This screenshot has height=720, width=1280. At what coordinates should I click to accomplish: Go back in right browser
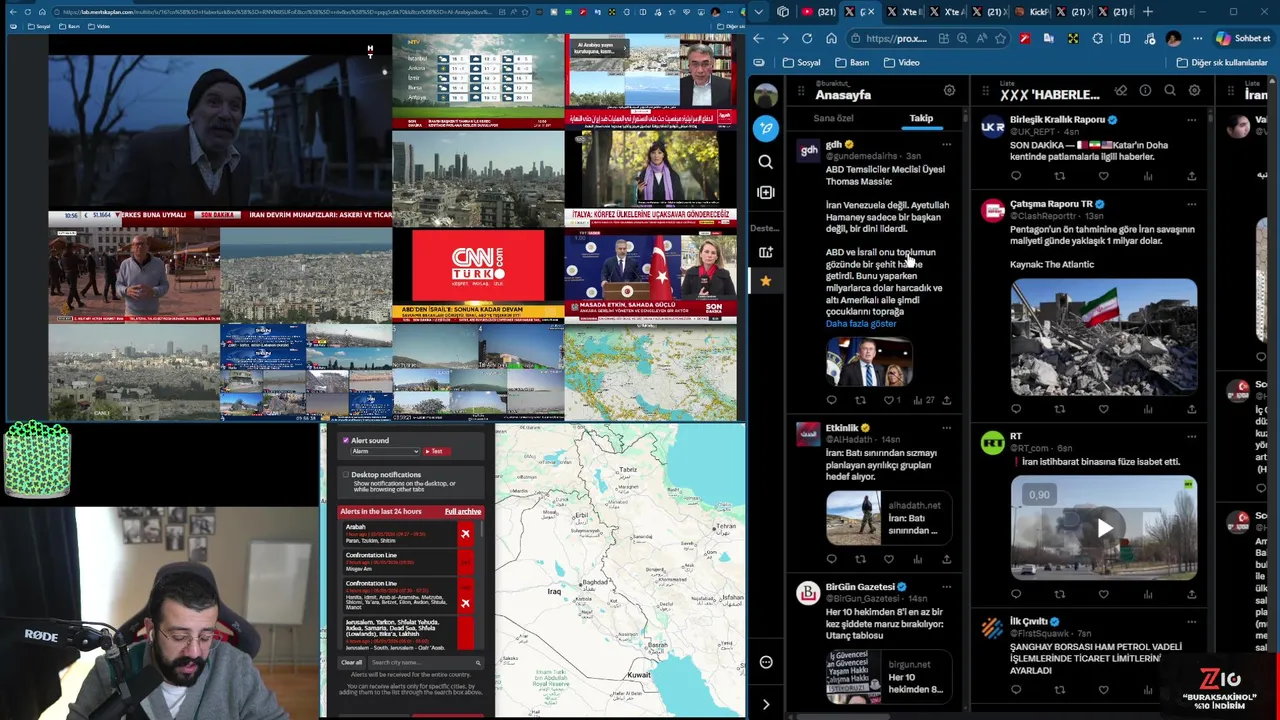click(x=759, y=38)
